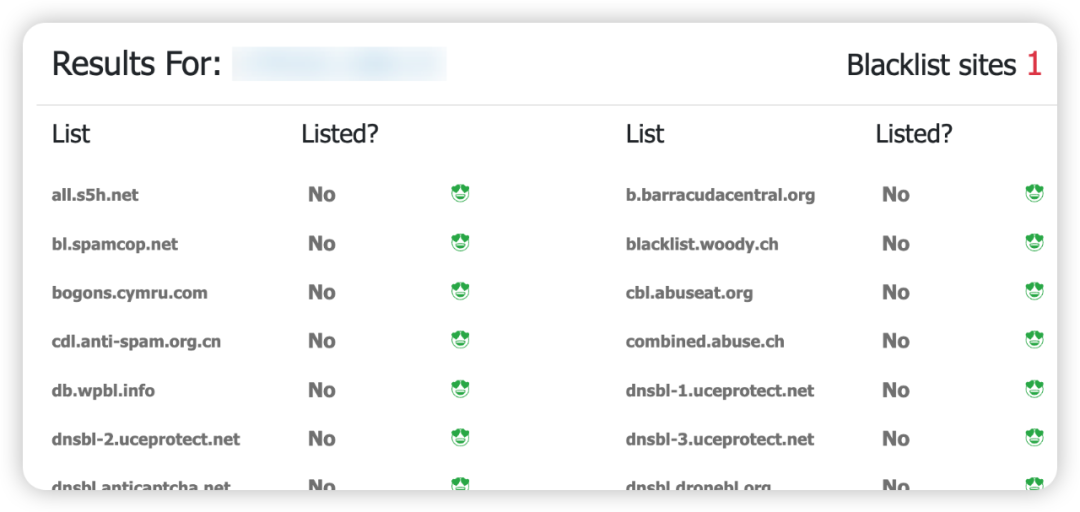Screen dimensions: 1080x512
Task: Click the Blacklist sites label
Action: point(931,65)
